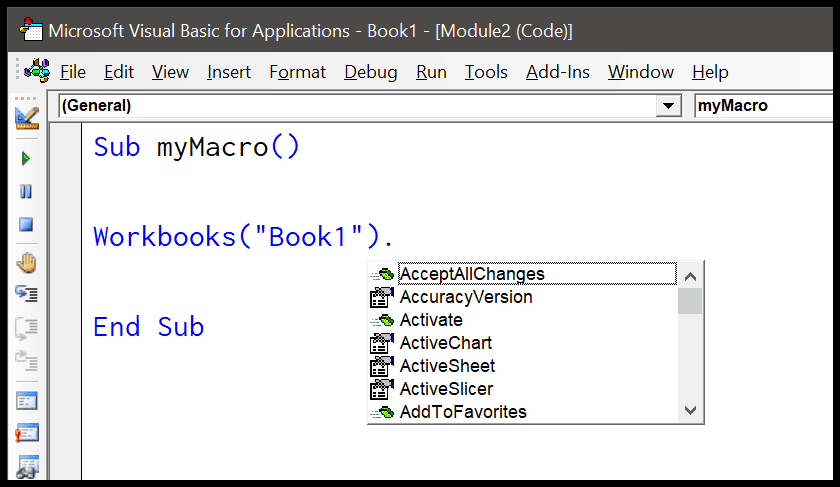840x487 pixels.
Task: Expand the (General) object dropdown arrow
Action: [668, 106]
